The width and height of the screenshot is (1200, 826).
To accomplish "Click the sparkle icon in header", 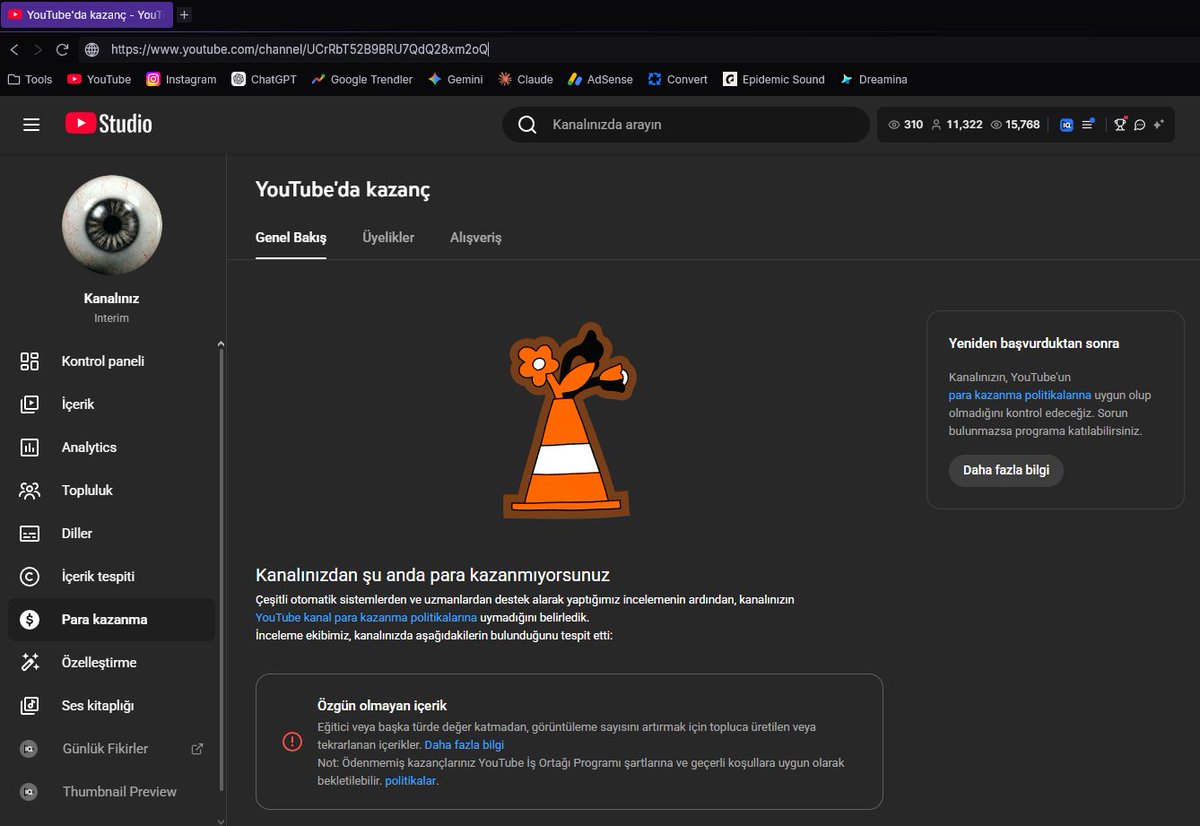I will tap(1158, 125).
